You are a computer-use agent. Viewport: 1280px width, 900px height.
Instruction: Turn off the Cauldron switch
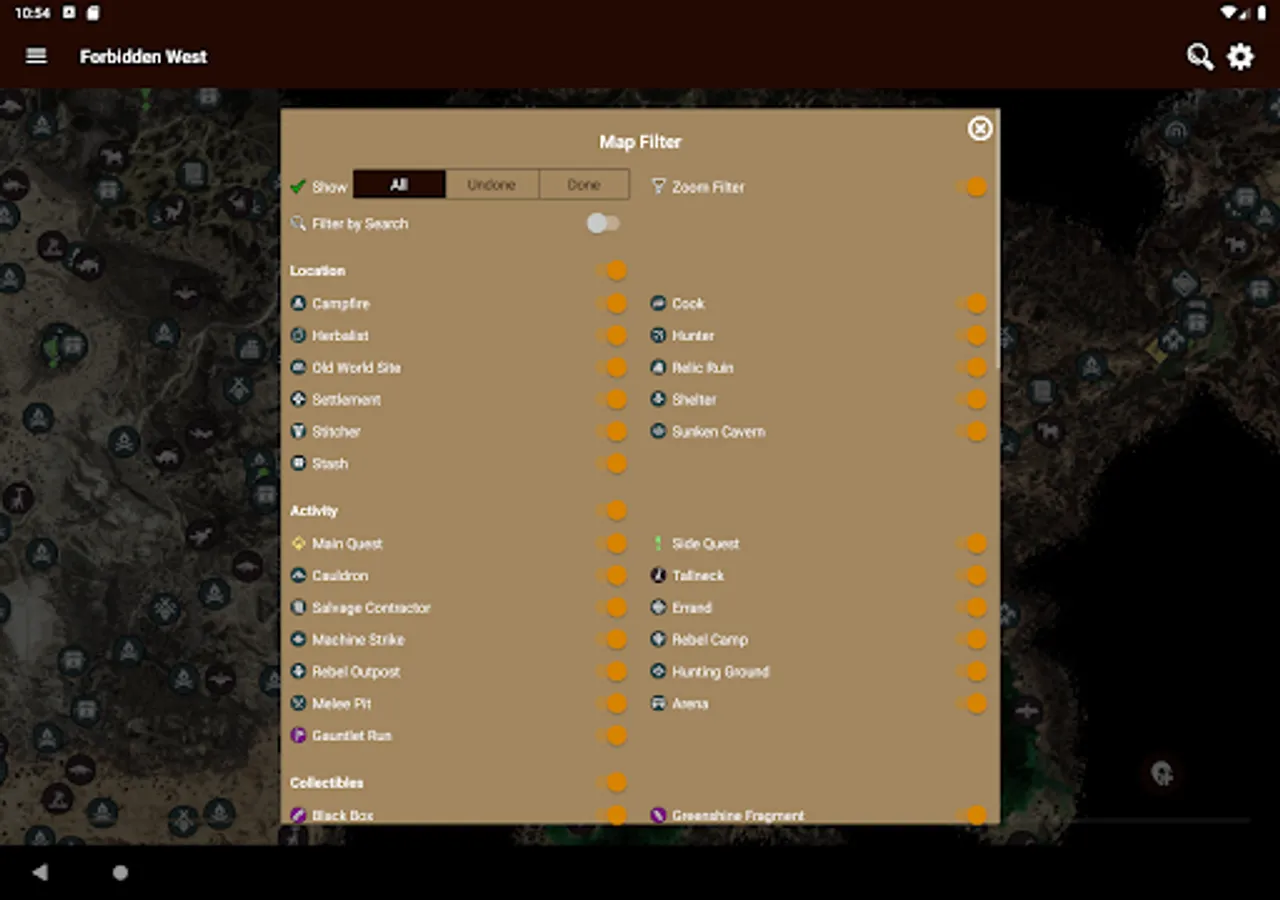point(611,575)
